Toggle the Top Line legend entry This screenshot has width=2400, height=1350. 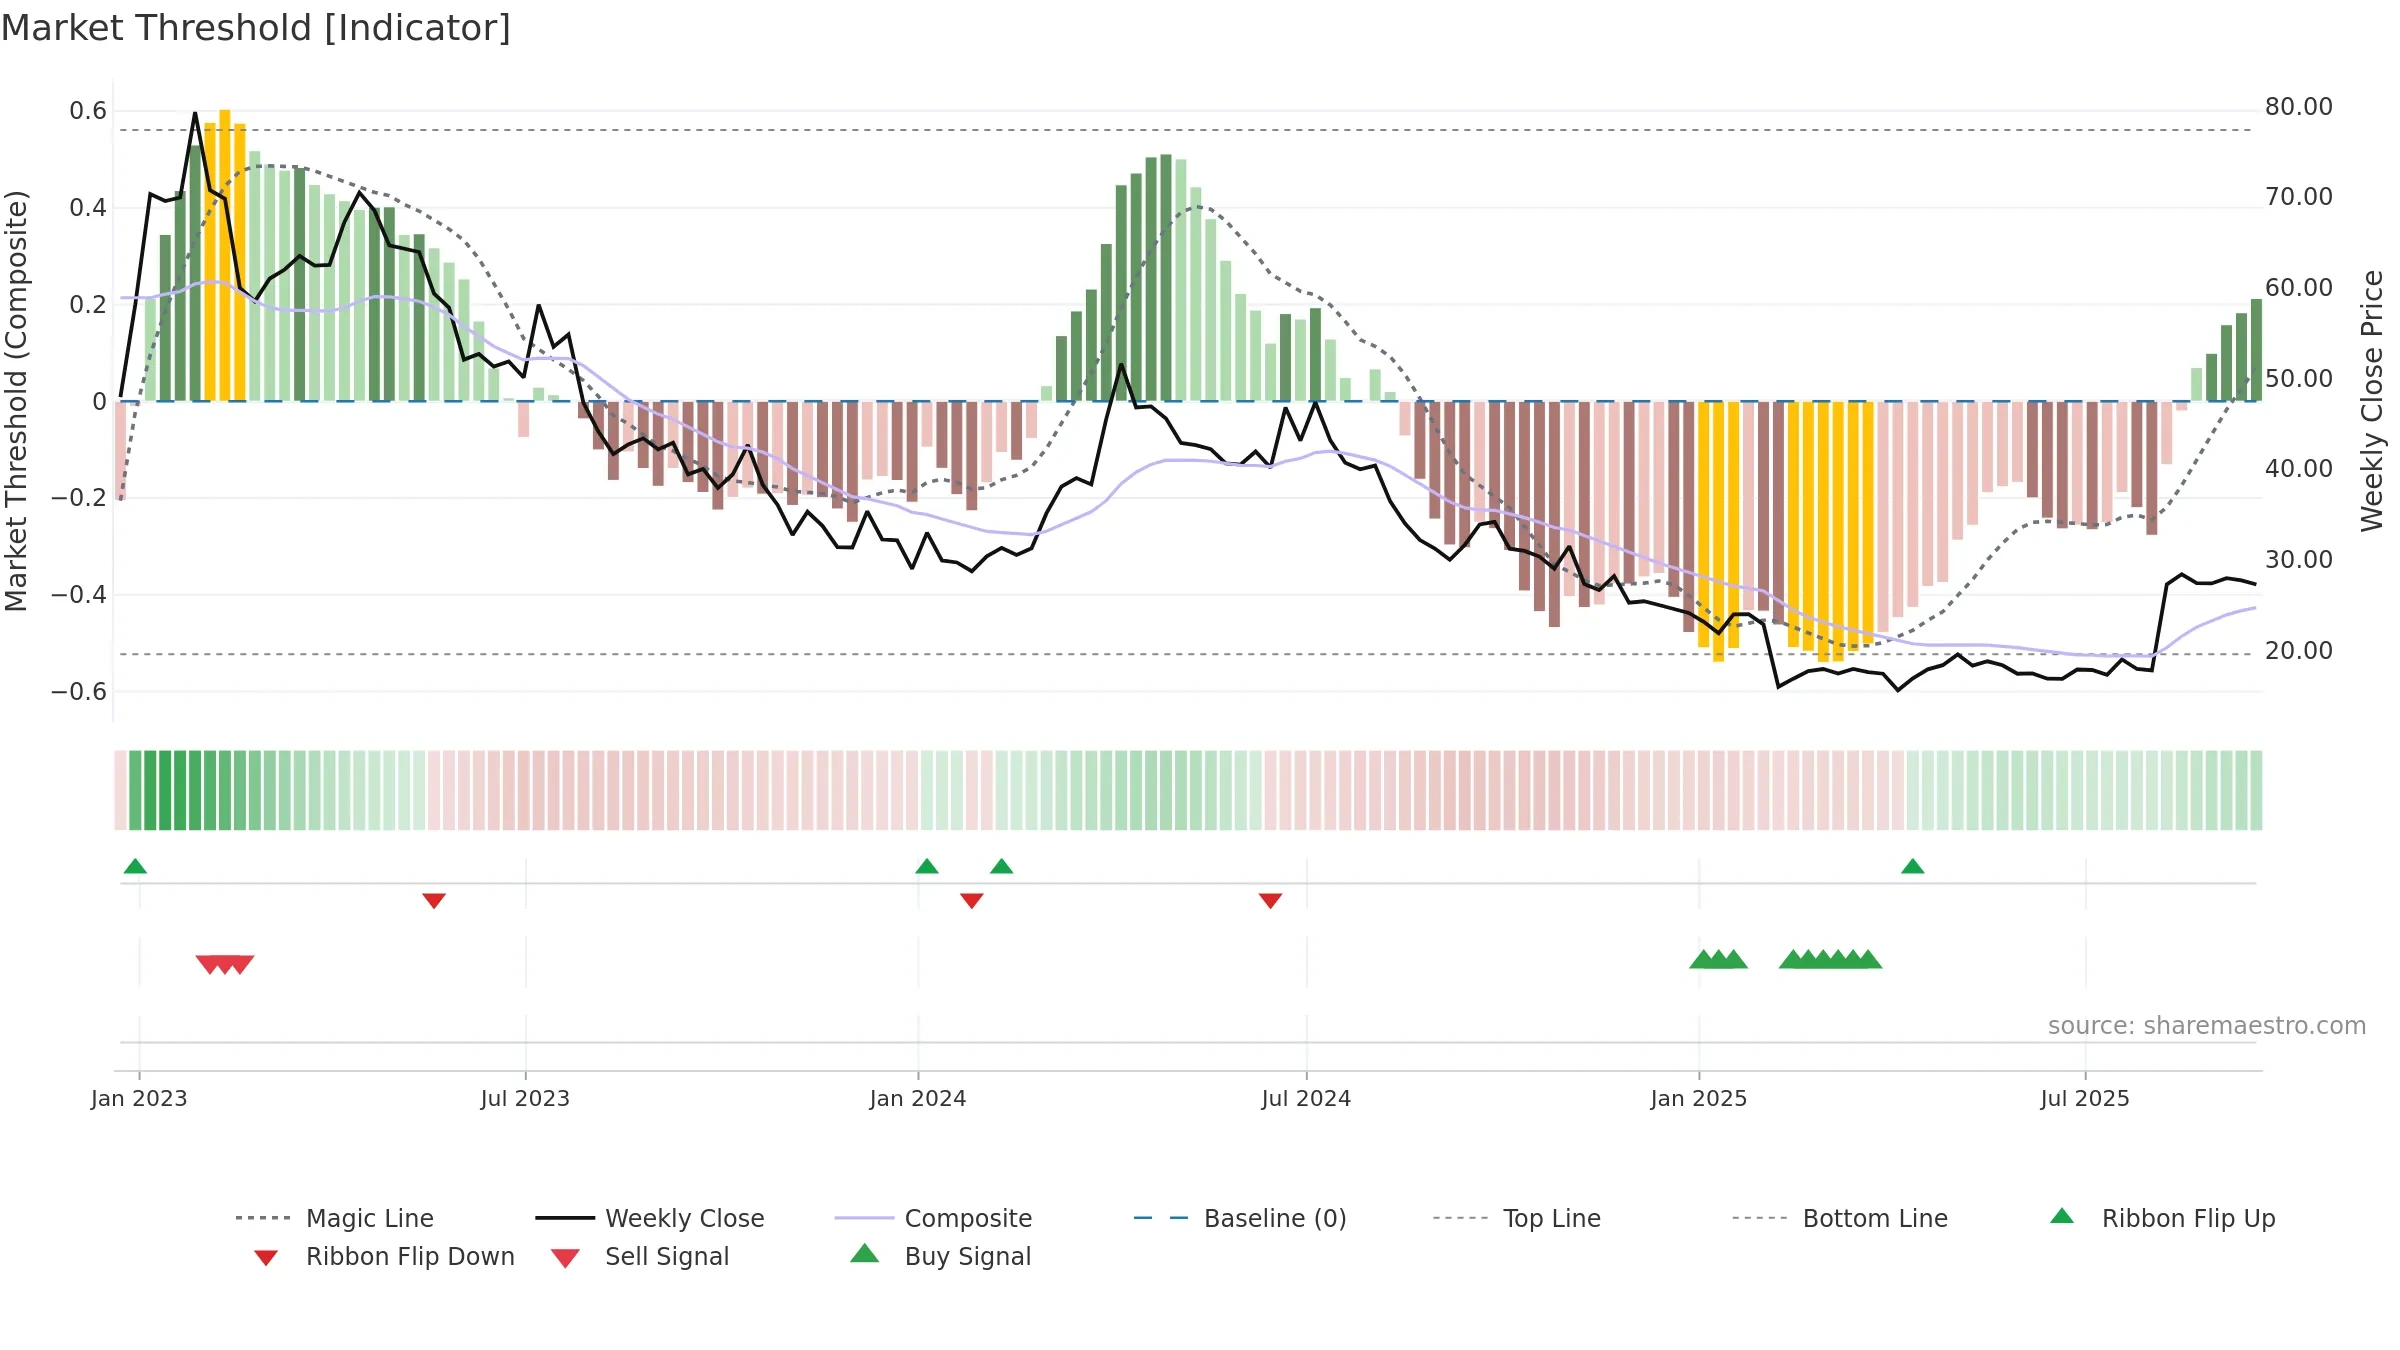[1517, 1218]
